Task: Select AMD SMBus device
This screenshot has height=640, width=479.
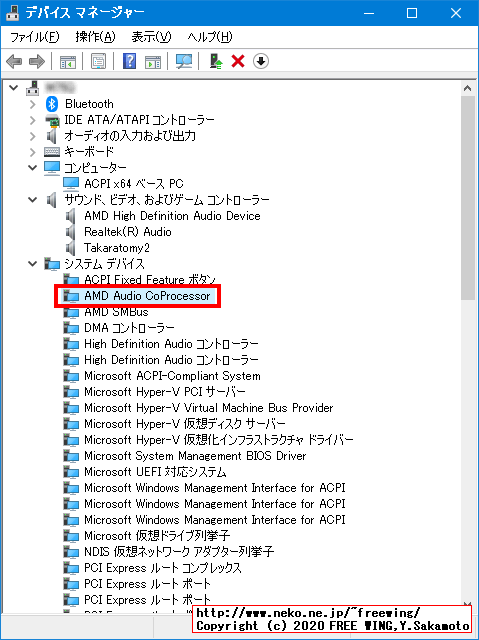Action: (116, 312)
